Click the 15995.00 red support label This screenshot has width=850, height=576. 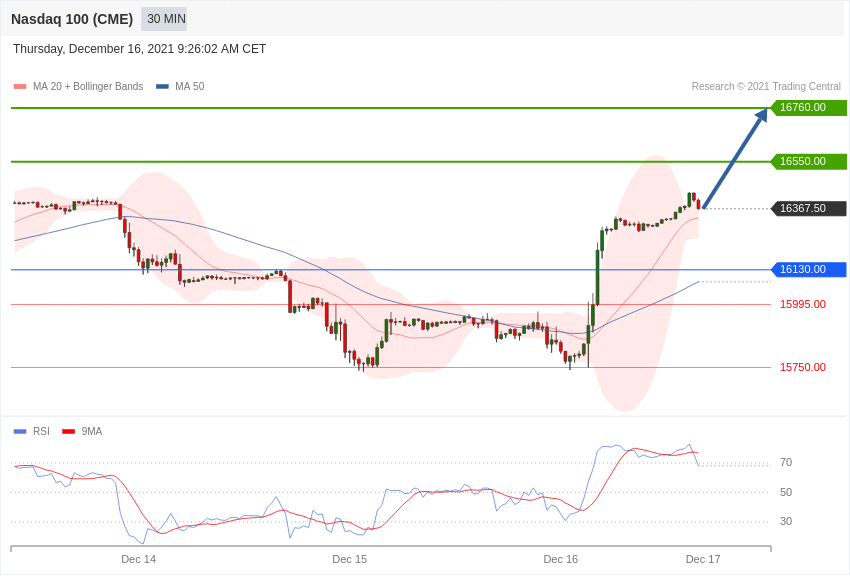pyautogui.click(x=803, y=304)
